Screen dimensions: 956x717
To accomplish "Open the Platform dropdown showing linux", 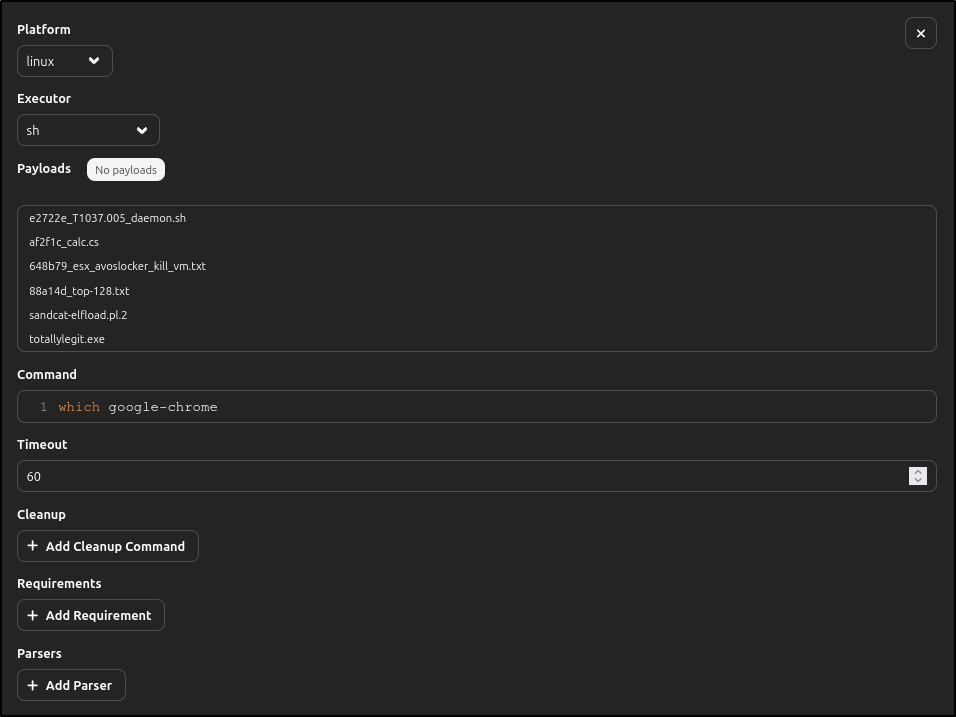I will (x=65, y=61).
